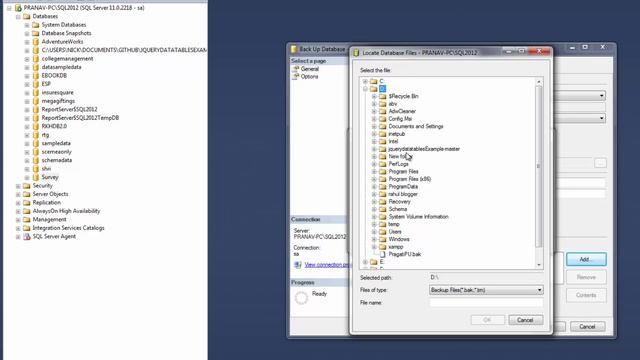Viewport: 640px width, 360px height.
Task: Click the inetpub folder icon
Action: [x=382, y=134]
